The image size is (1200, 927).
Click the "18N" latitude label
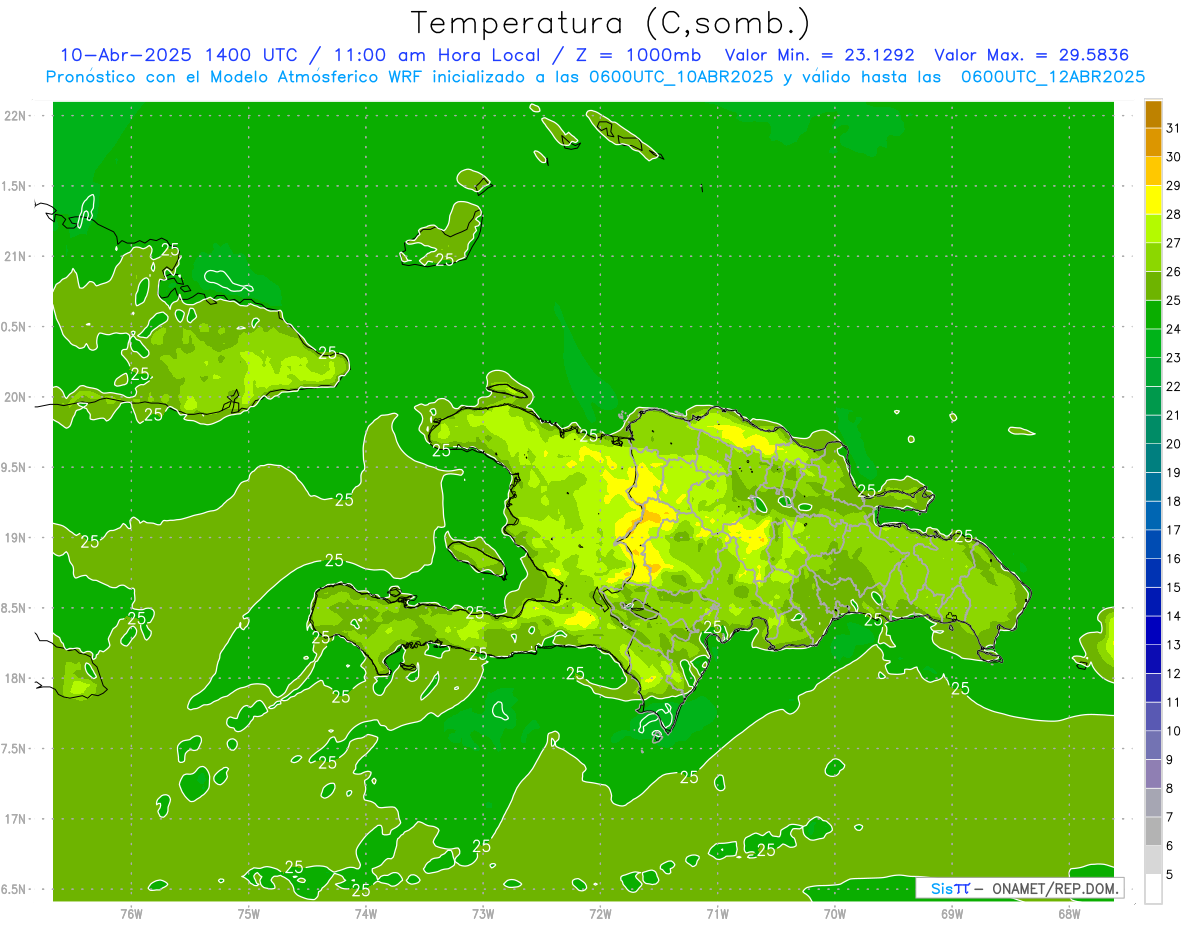point(16,679)
